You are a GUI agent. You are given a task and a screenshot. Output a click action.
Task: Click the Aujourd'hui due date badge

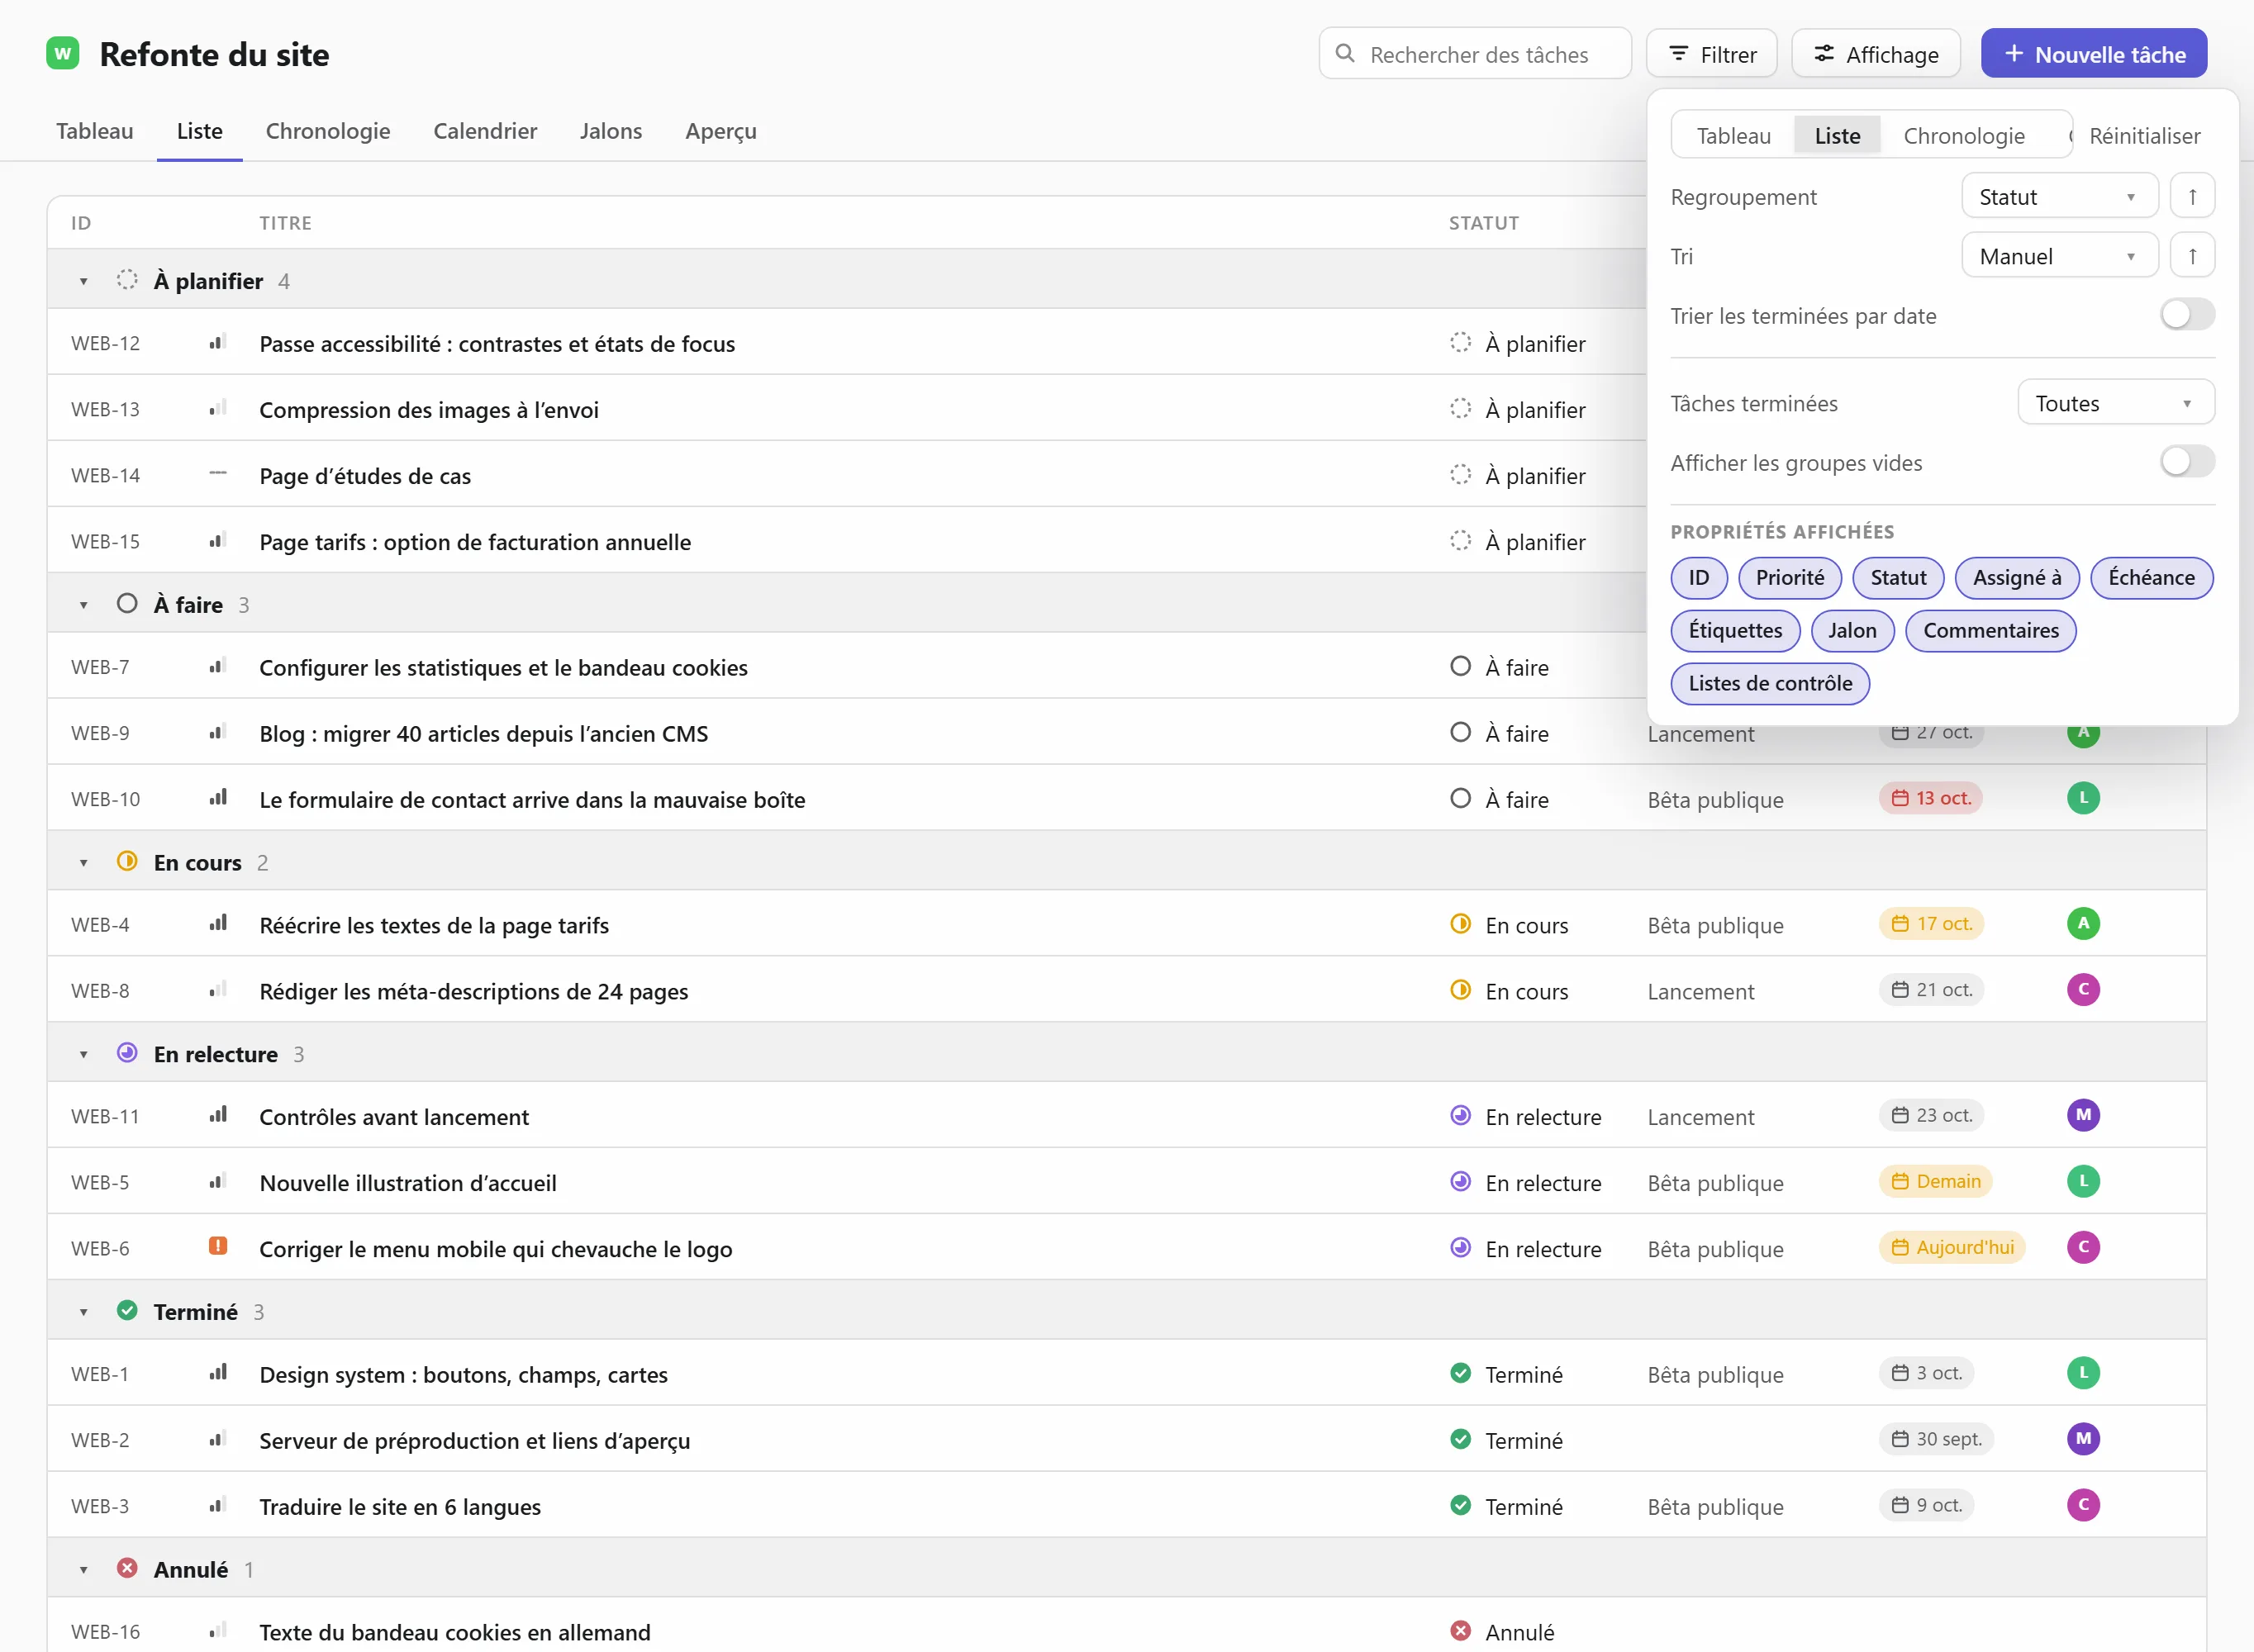[1952, 1247]
